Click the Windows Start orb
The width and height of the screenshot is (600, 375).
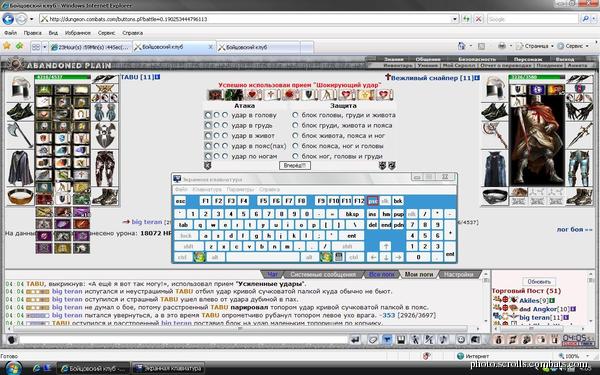click(x=13, y=368)
